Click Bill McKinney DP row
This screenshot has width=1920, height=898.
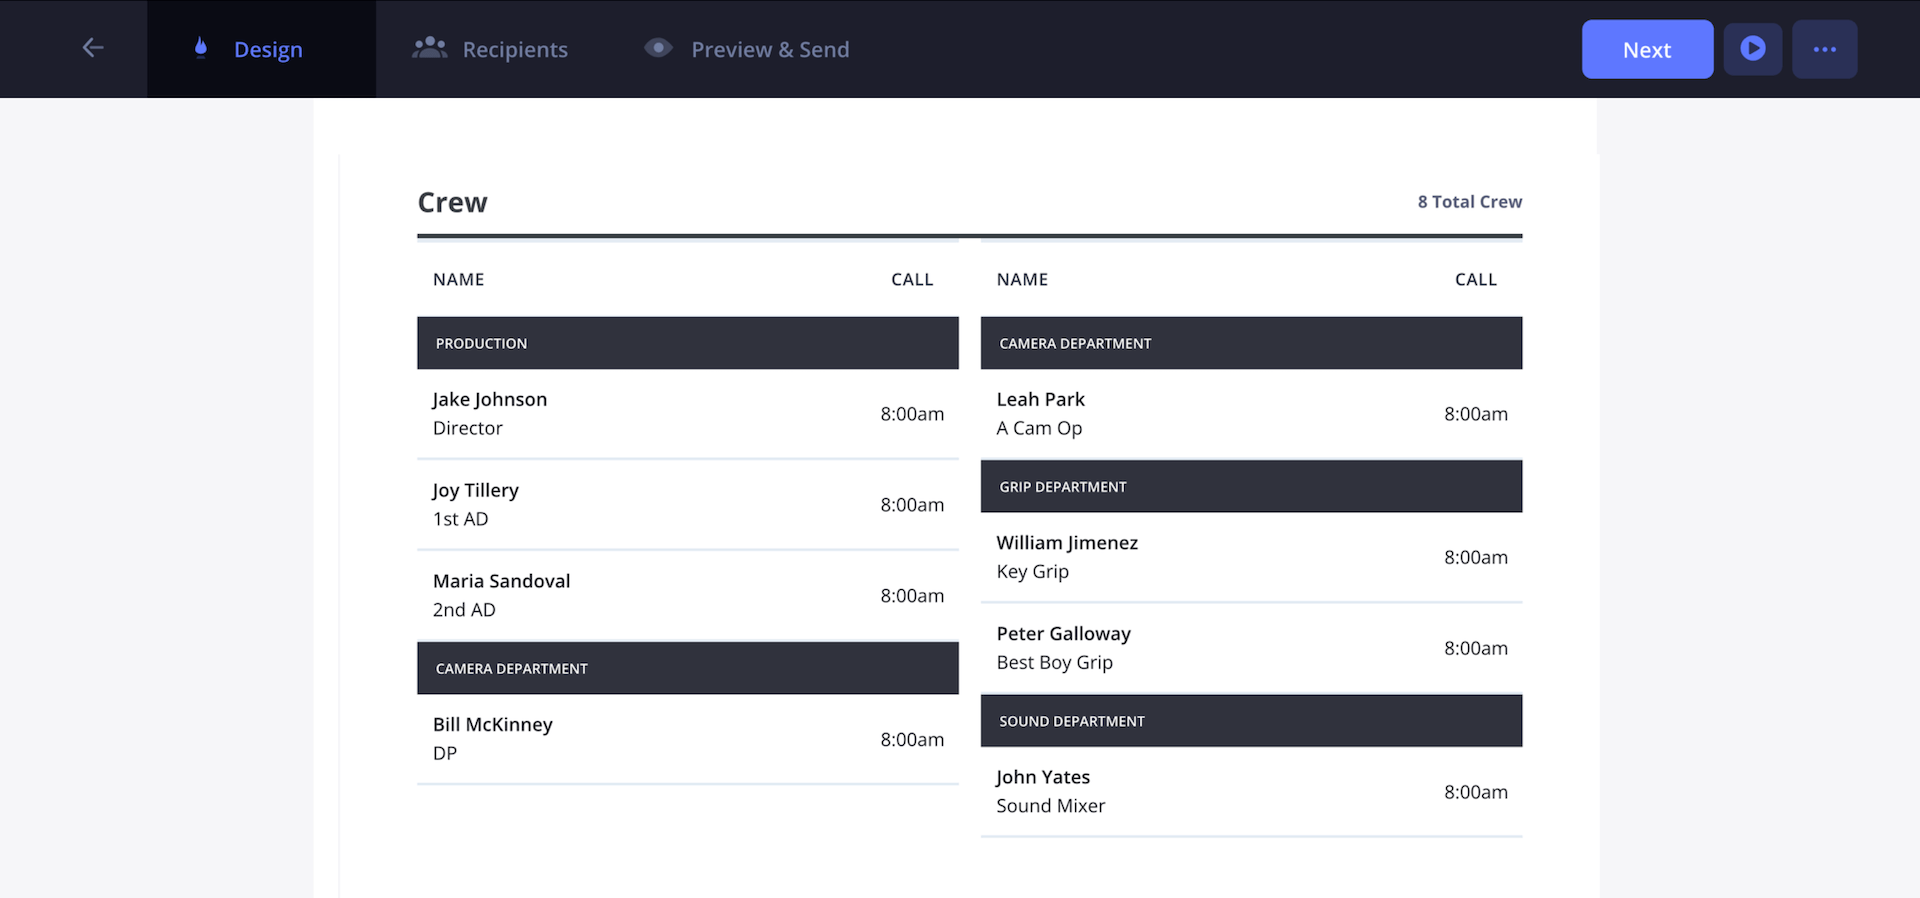(x=687, y=739)
